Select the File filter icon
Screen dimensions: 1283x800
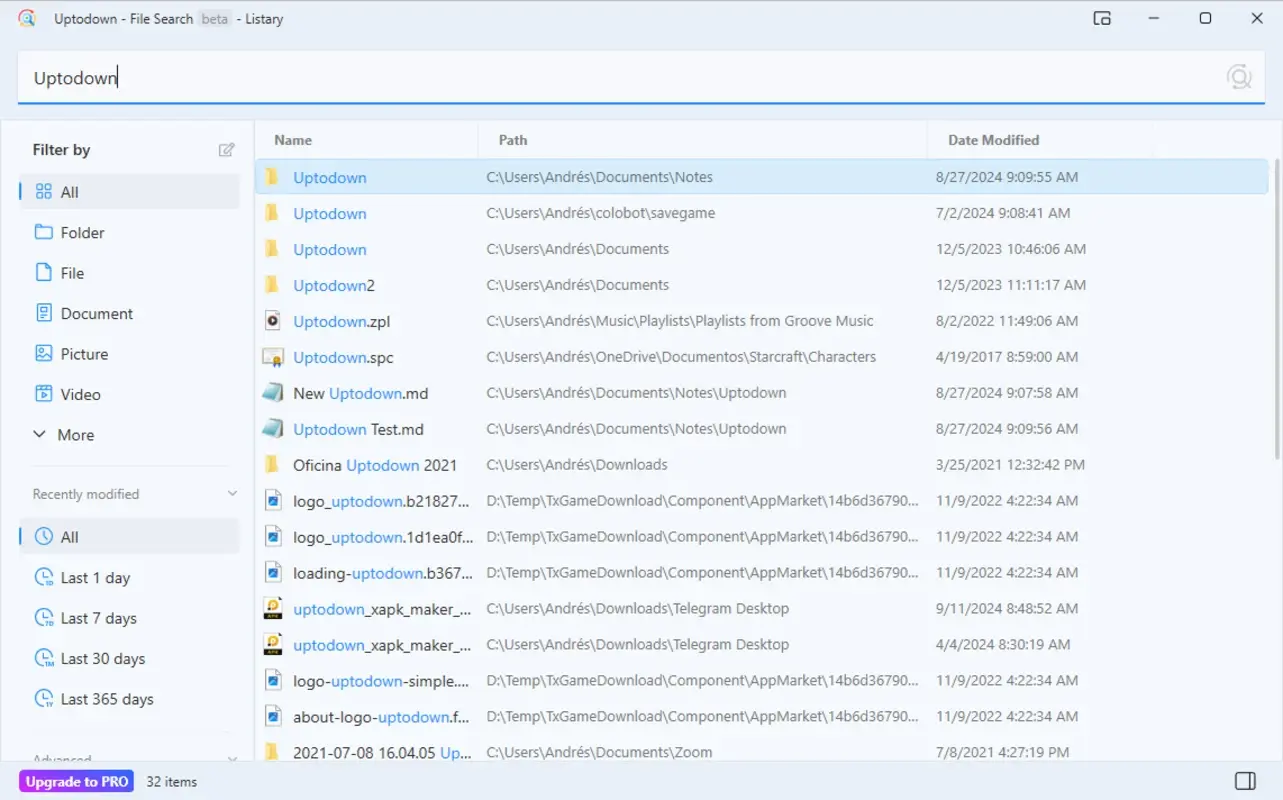(x=43, y=272)
